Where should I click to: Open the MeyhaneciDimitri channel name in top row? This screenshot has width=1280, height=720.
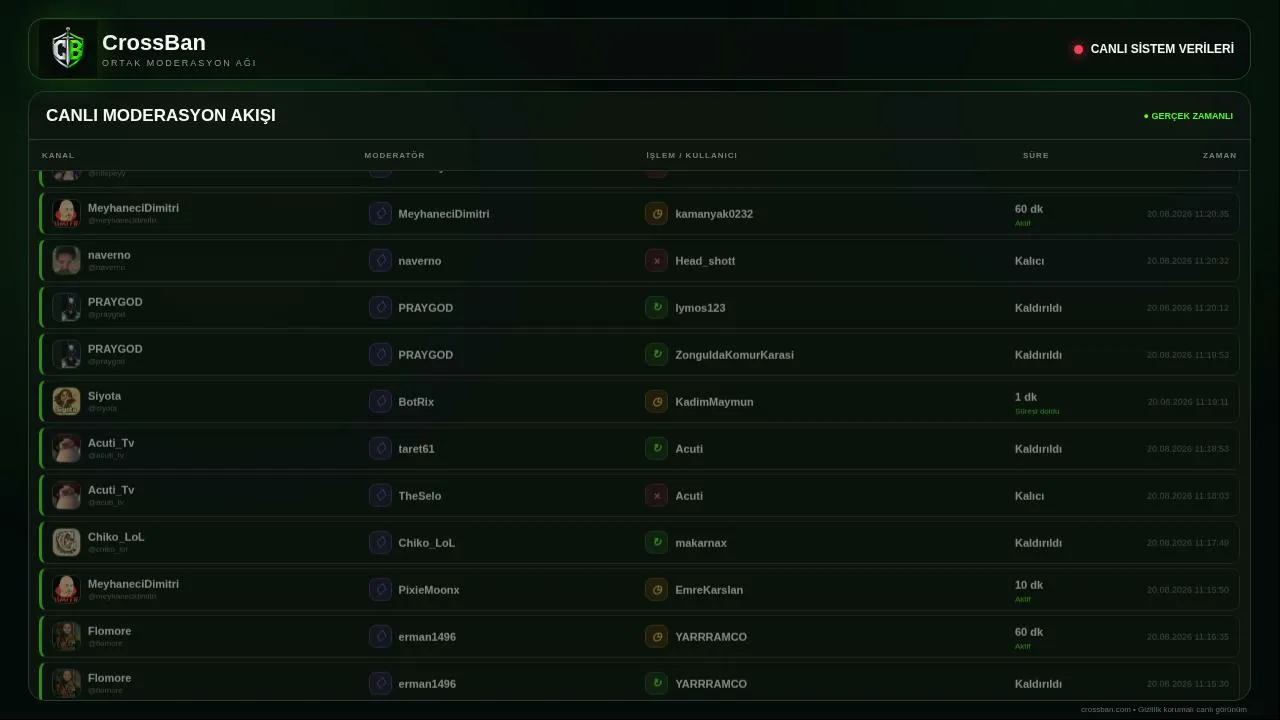tap(133, 208)
